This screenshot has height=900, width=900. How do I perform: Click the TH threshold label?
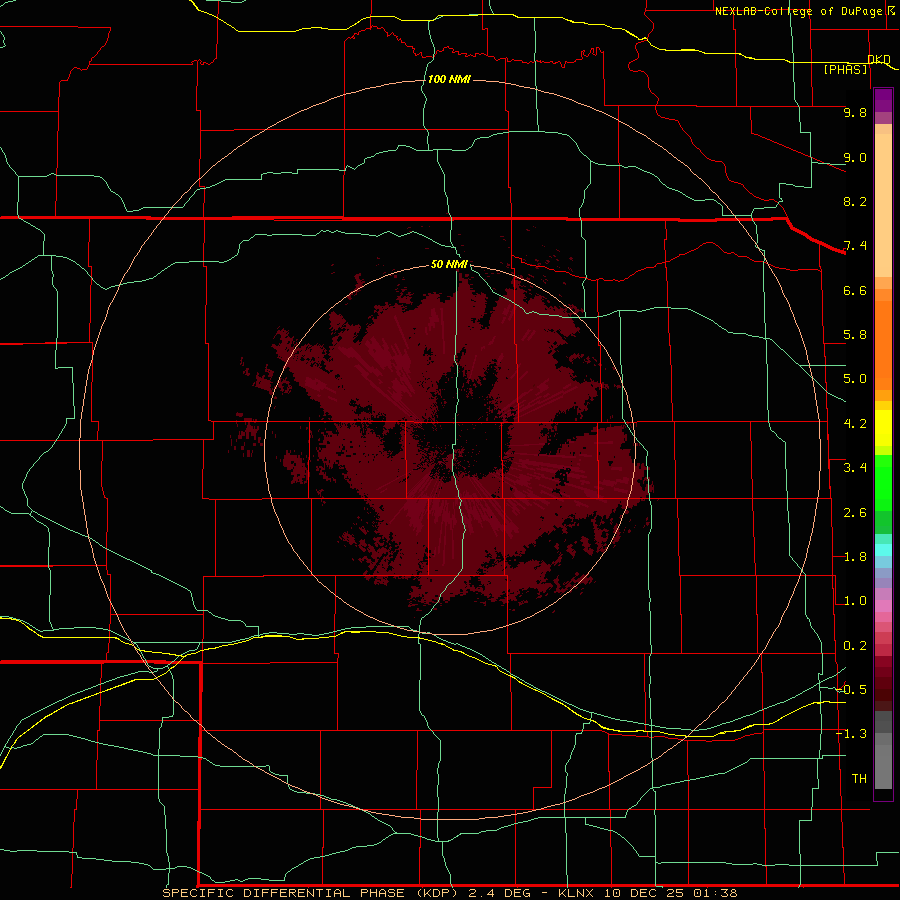pyautogui.click(x=859, y=779)
